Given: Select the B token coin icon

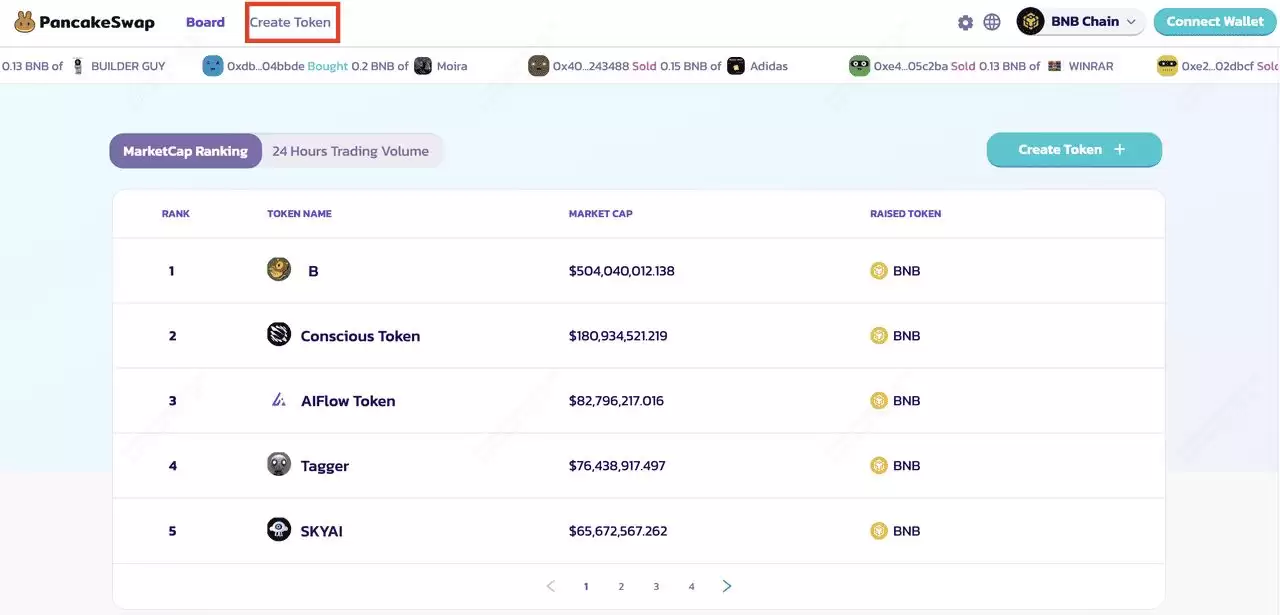Looking at the screenshot, I should click(x=279, y=270).
